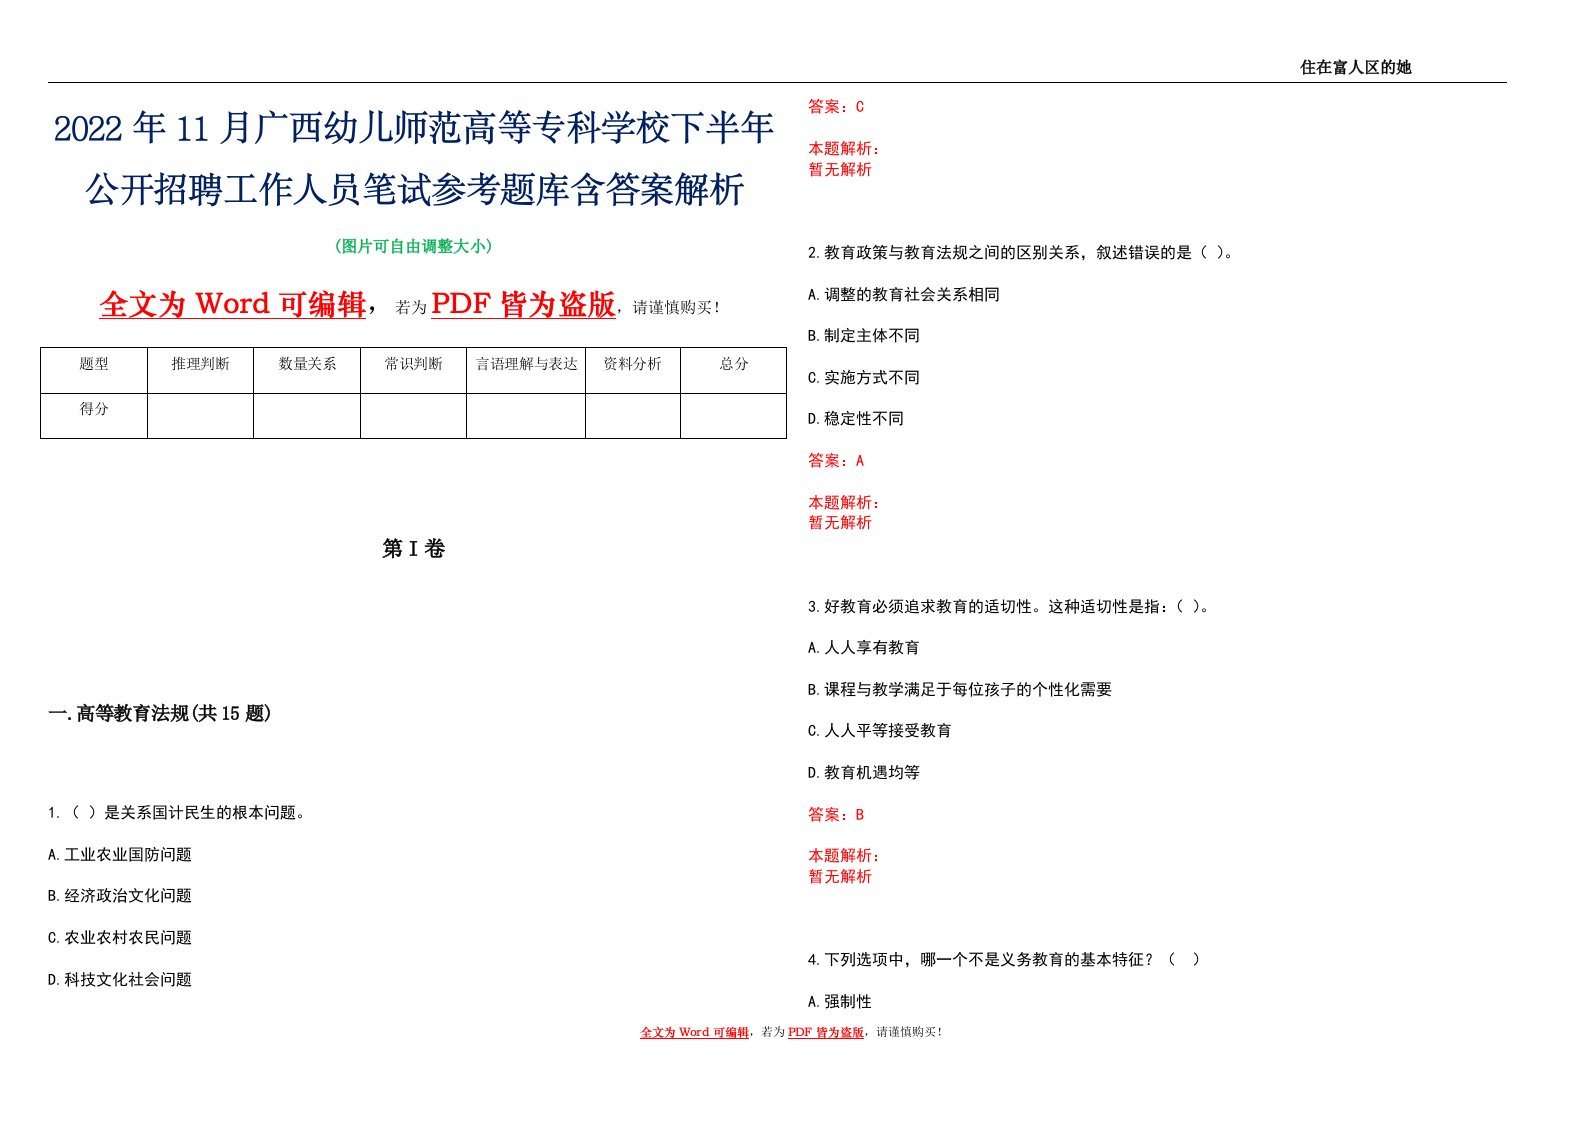Screen dimensions: 1587x1122
Task: Select option C.实施方式不同
Action: 864,378
